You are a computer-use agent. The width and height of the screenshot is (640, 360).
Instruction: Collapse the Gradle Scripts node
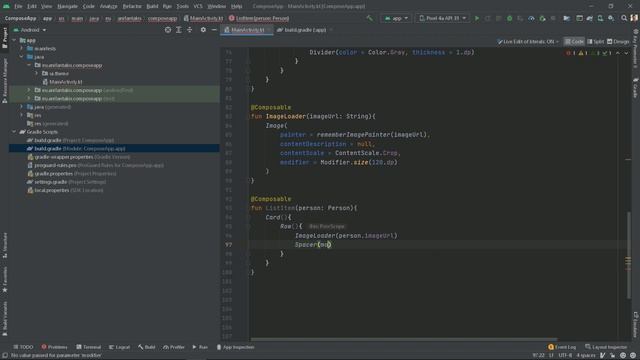(x=14, y=131)
